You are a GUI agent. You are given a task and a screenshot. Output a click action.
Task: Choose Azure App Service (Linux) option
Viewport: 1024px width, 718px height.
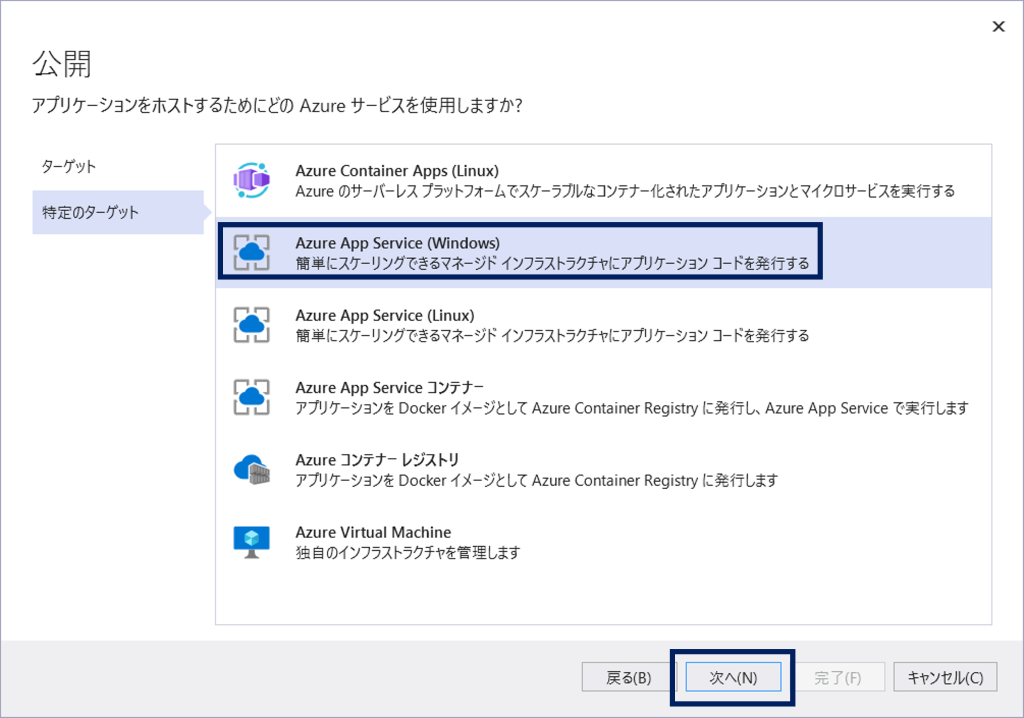[x=603, y=325]
